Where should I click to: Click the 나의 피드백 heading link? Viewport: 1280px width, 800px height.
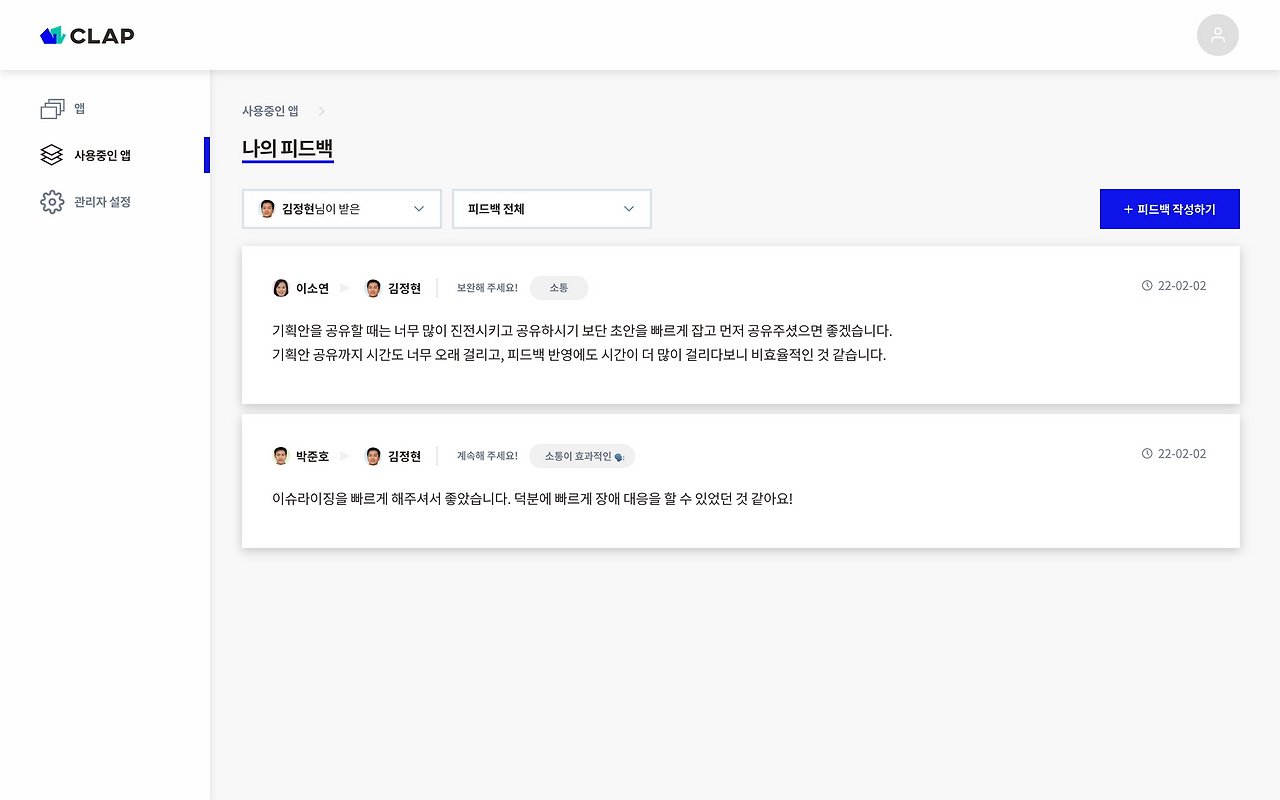coord(287,146)
